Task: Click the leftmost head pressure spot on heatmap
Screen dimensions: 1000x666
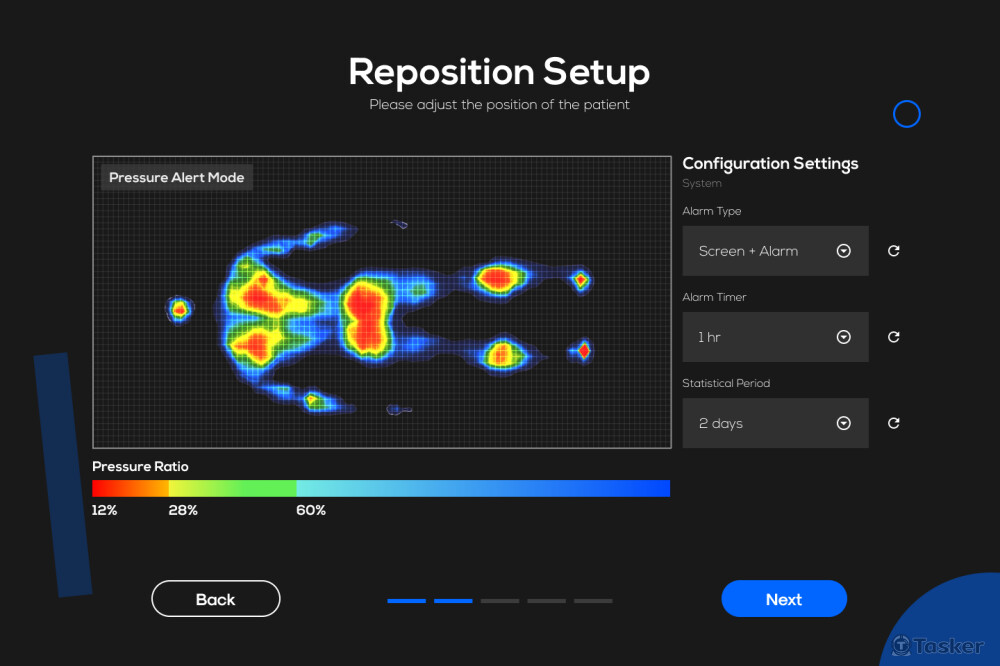Action: point(180,310)
